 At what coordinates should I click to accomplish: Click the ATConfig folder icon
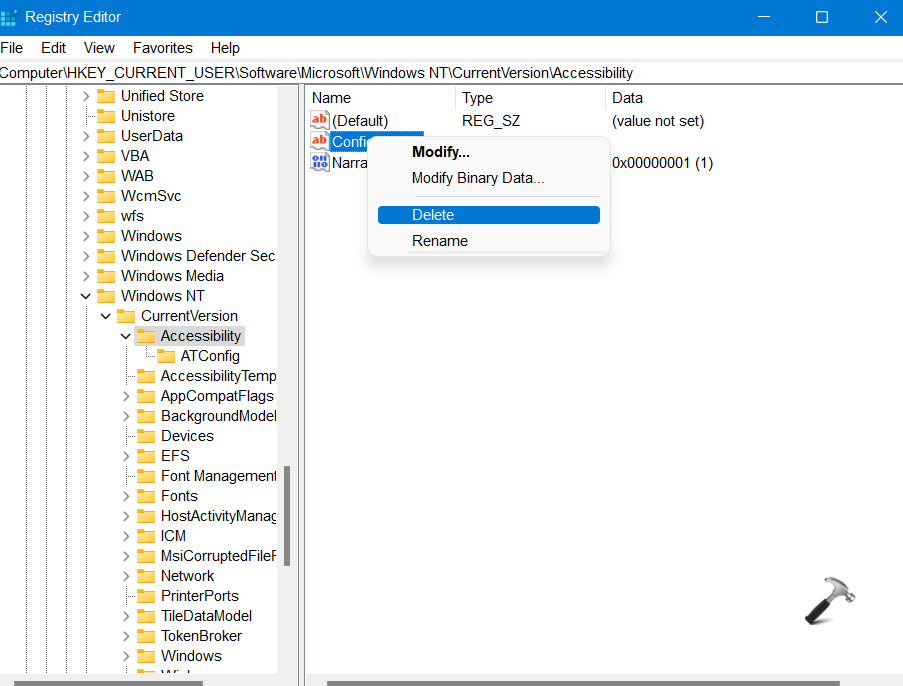[x=166, y=356]
